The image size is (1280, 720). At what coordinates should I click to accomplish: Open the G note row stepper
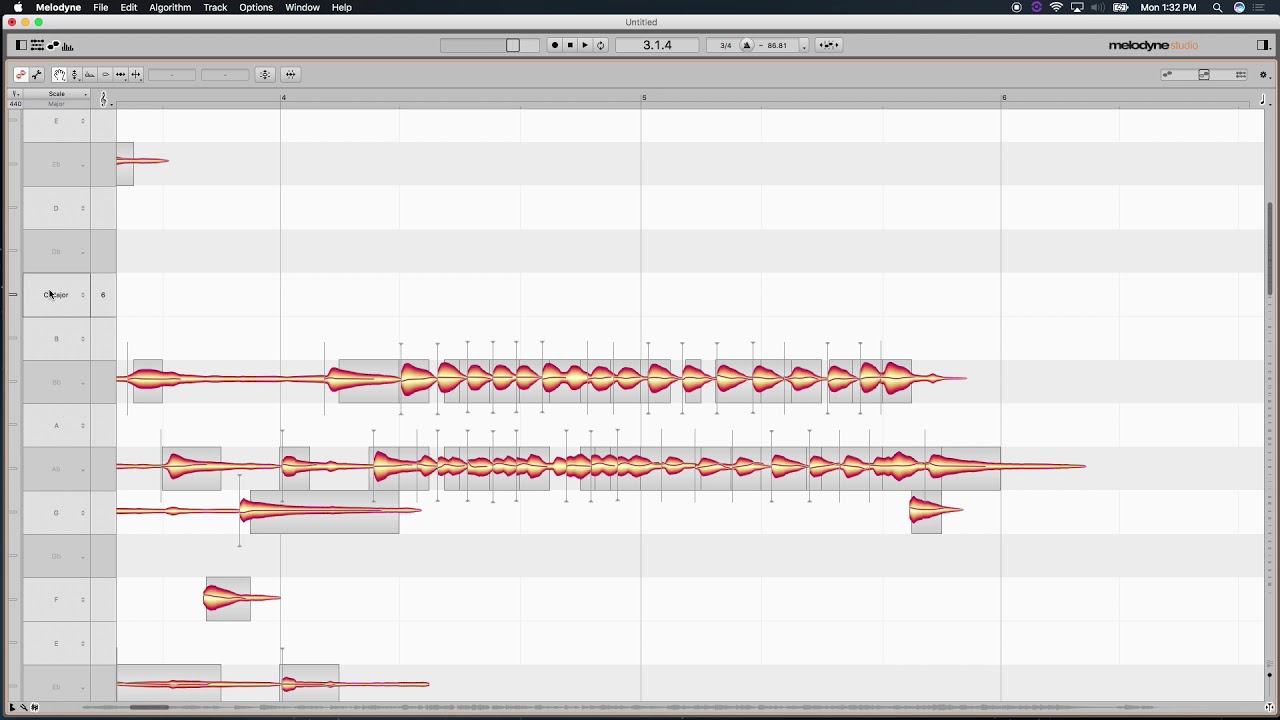(x=83, y=513)
